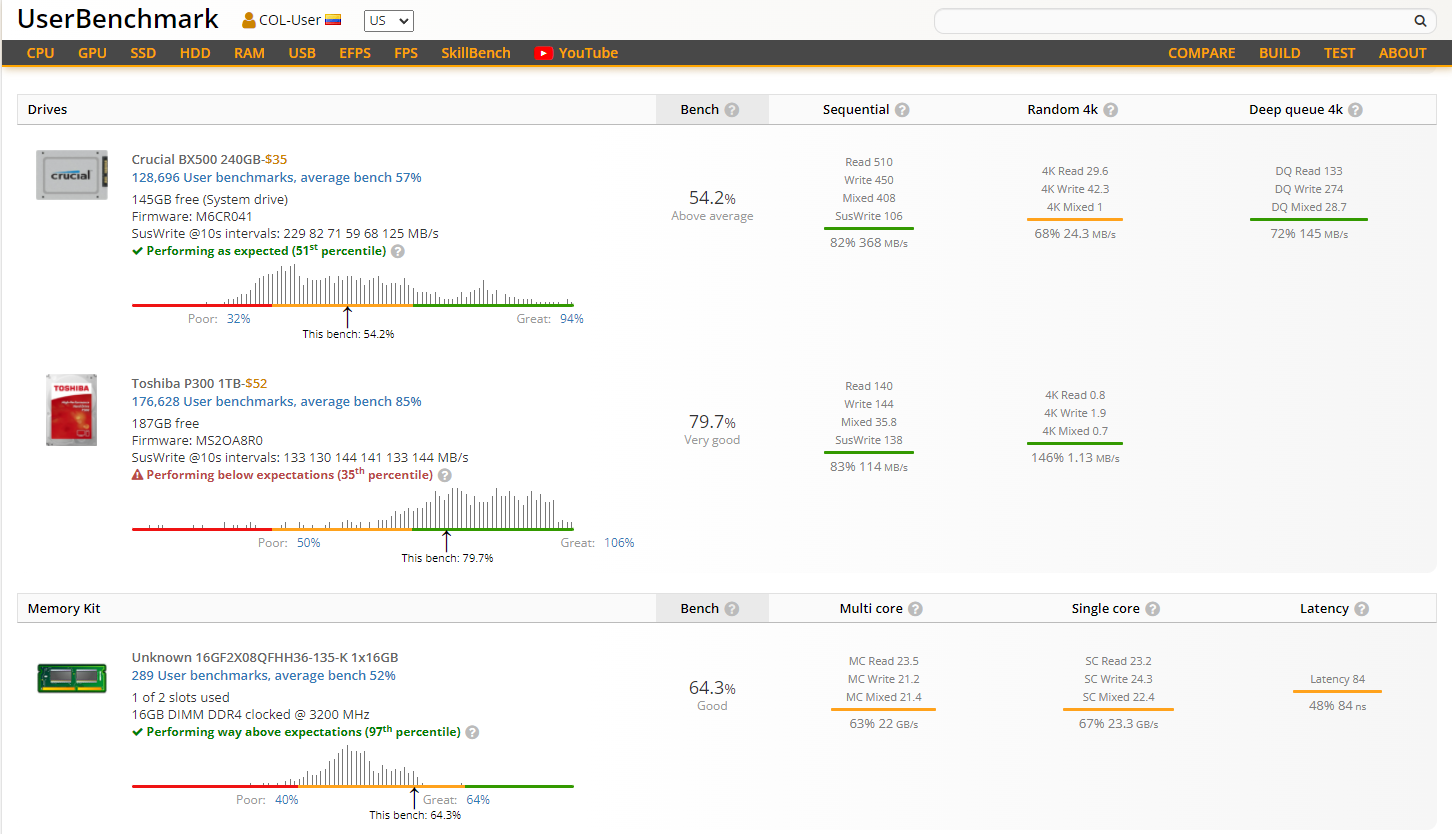This screenshot has height=834, width=1452.
Task: Click memory latency 48% 84 ns
Action: (x=1337, y=705)
